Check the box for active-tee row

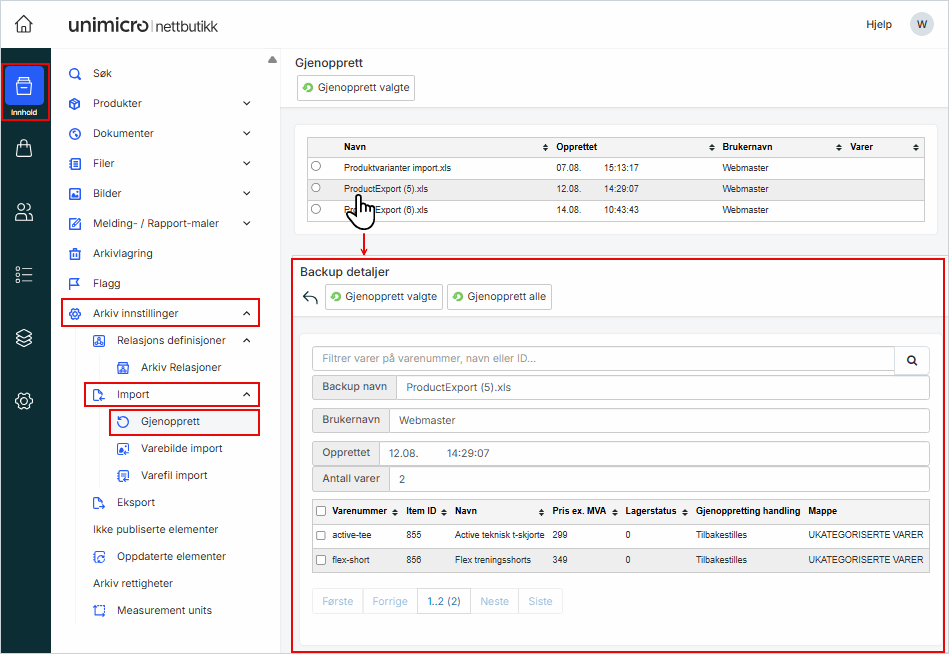pyautogui.click(x=321, y=535)
